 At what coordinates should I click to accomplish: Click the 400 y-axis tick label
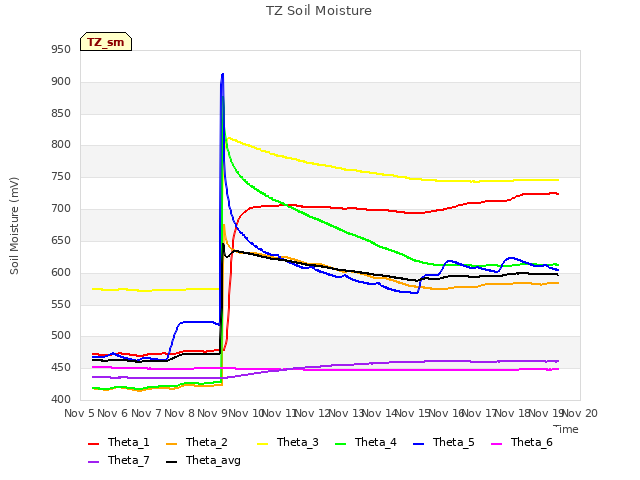click(x=61, y=399)
